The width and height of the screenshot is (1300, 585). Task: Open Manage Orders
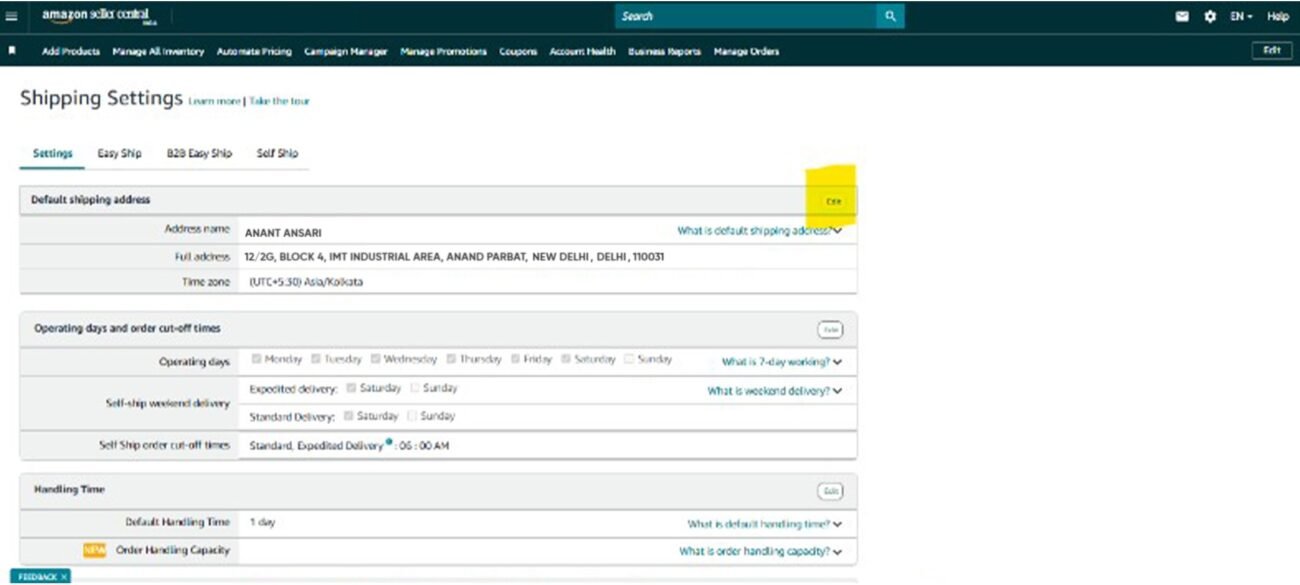(746, 52)
